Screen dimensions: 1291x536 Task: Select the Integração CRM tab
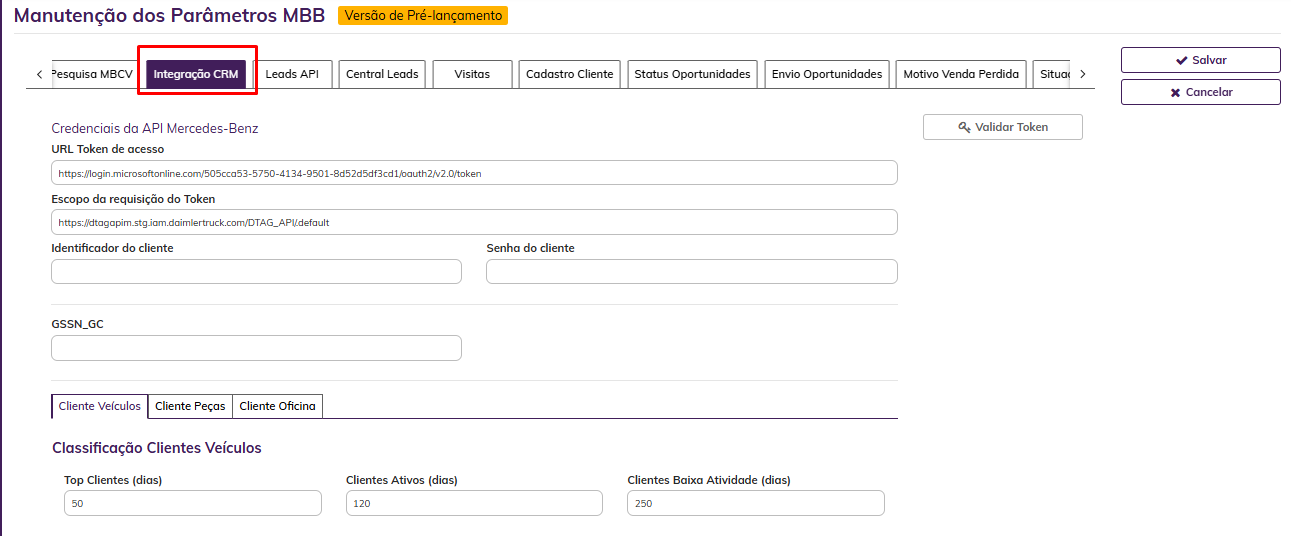pos(196,74)
